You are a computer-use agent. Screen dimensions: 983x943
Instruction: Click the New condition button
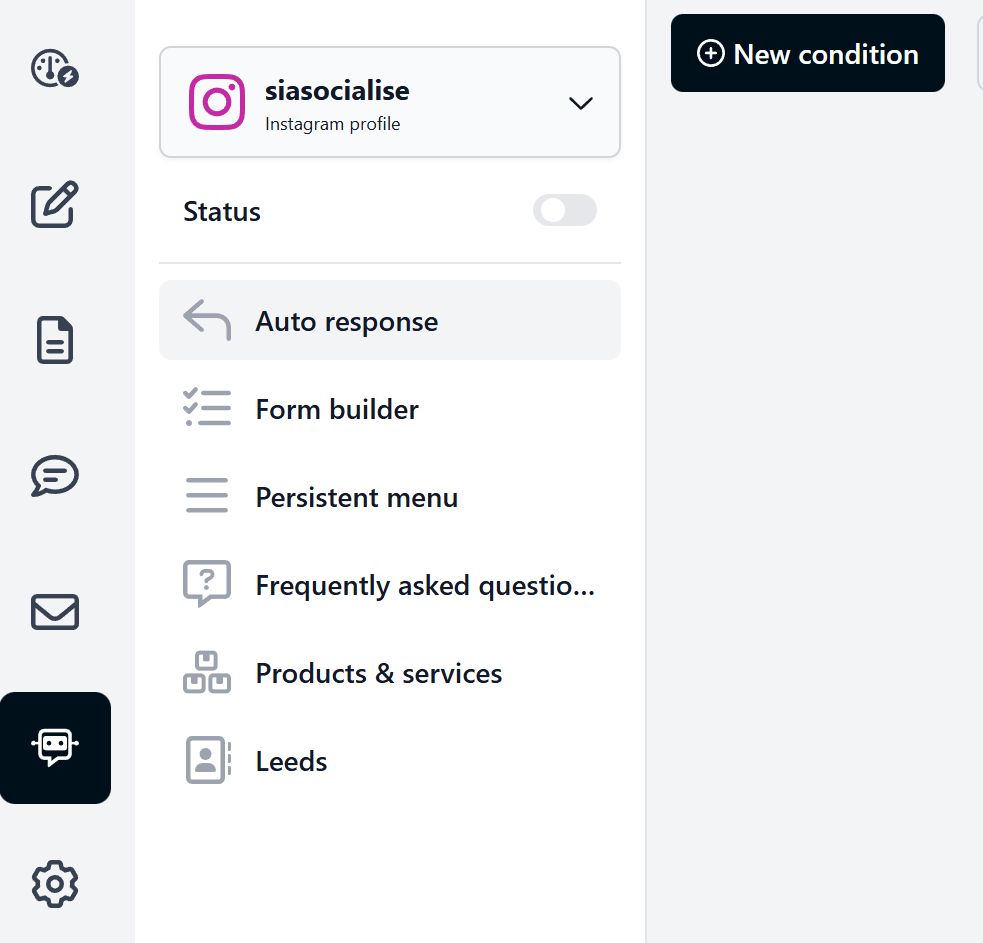pyautogui.click(x=807, y=53)
